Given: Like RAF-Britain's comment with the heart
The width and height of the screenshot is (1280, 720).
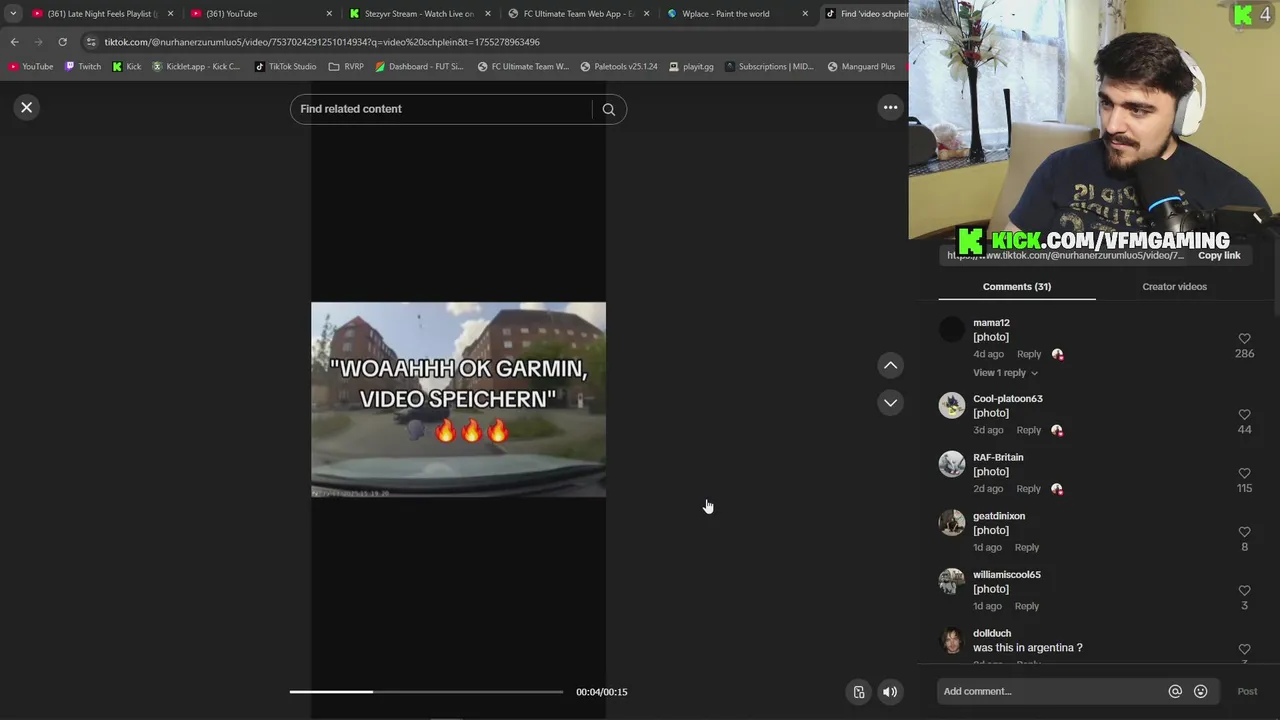Looking at the screenshot, I should point(1244,473).
